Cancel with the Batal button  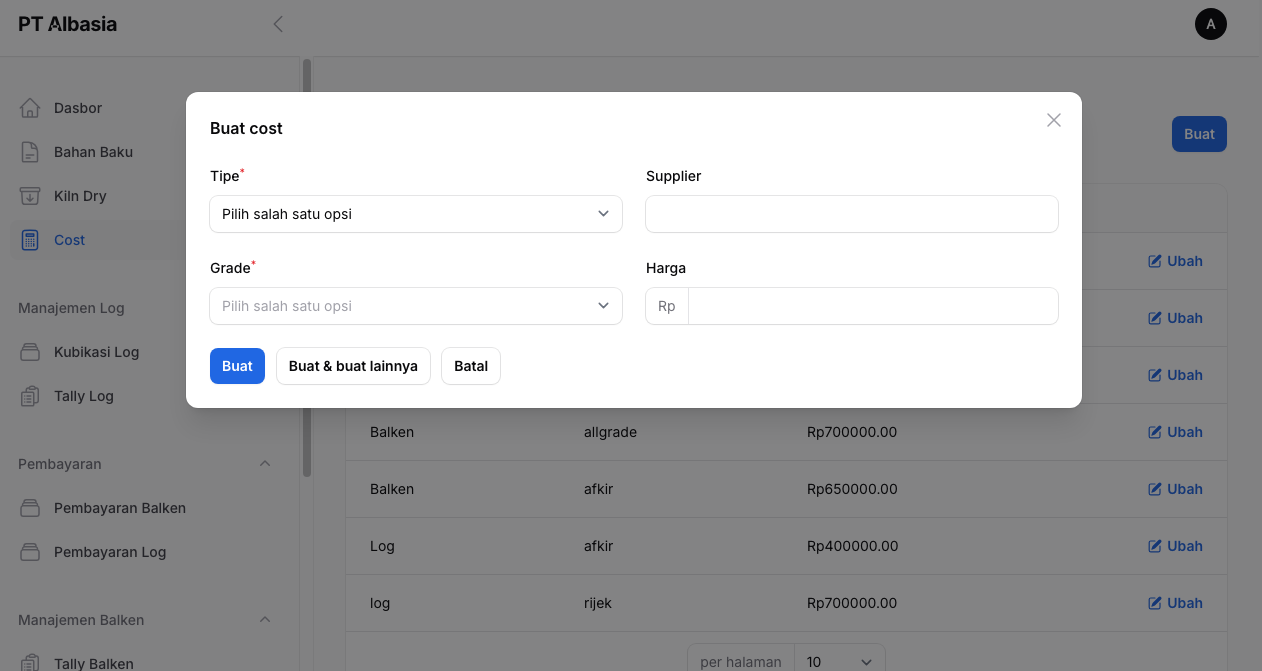(470, 366)
